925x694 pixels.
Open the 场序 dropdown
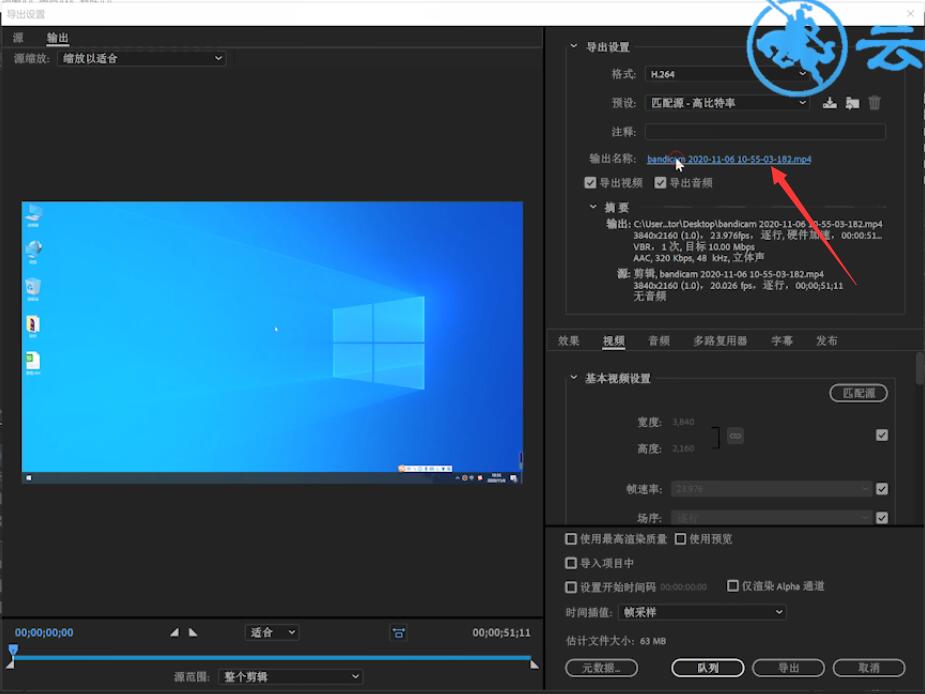coord(772,518)
